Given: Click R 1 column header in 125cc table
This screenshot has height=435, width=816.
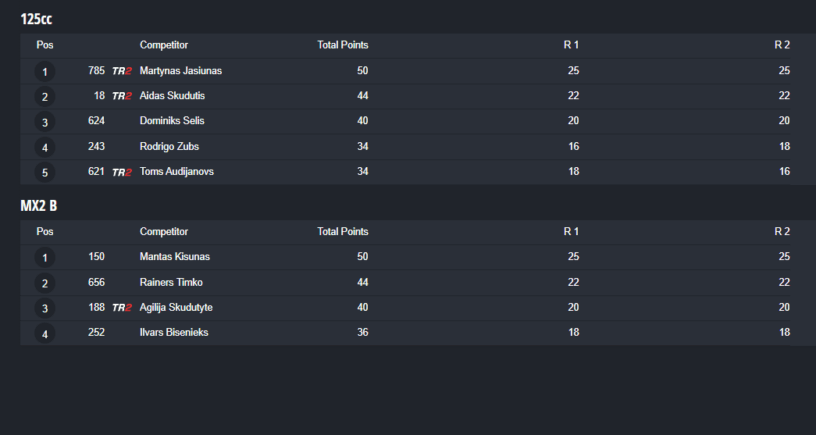Looking at the screenshot, I should (571, 45).
